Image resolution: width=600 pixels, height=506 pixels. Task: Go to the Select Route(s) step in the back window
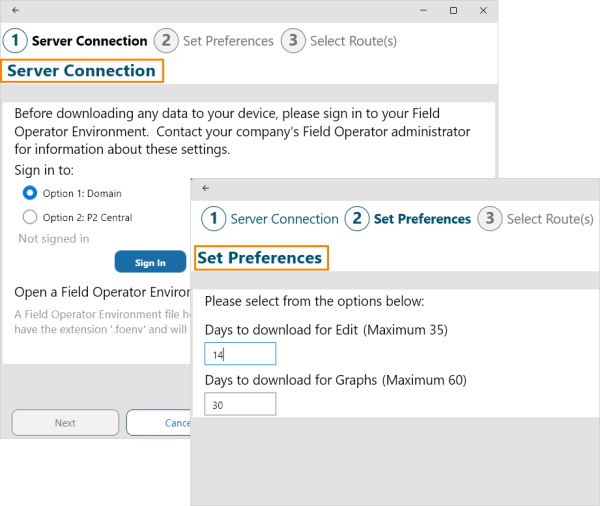[x=353, y=41]
